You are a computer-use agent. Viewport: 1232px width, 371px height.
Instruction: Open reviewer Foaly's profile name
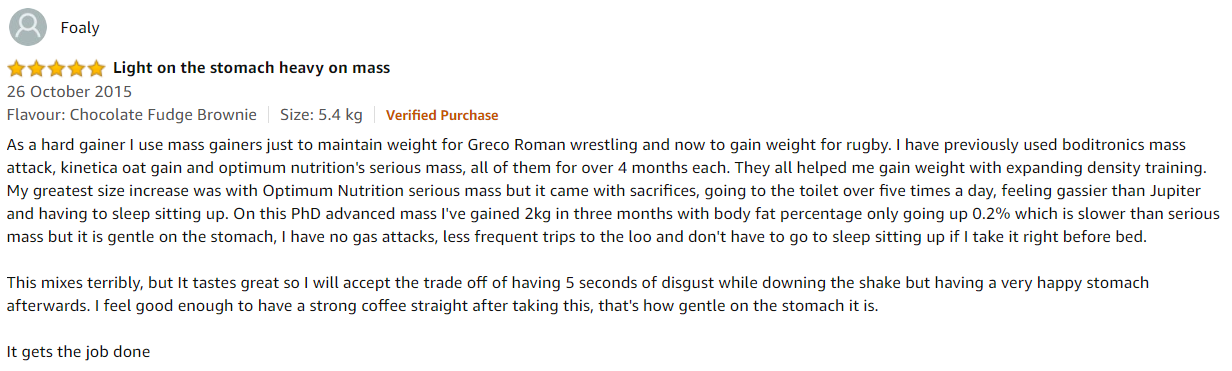(x=80, y=28)
